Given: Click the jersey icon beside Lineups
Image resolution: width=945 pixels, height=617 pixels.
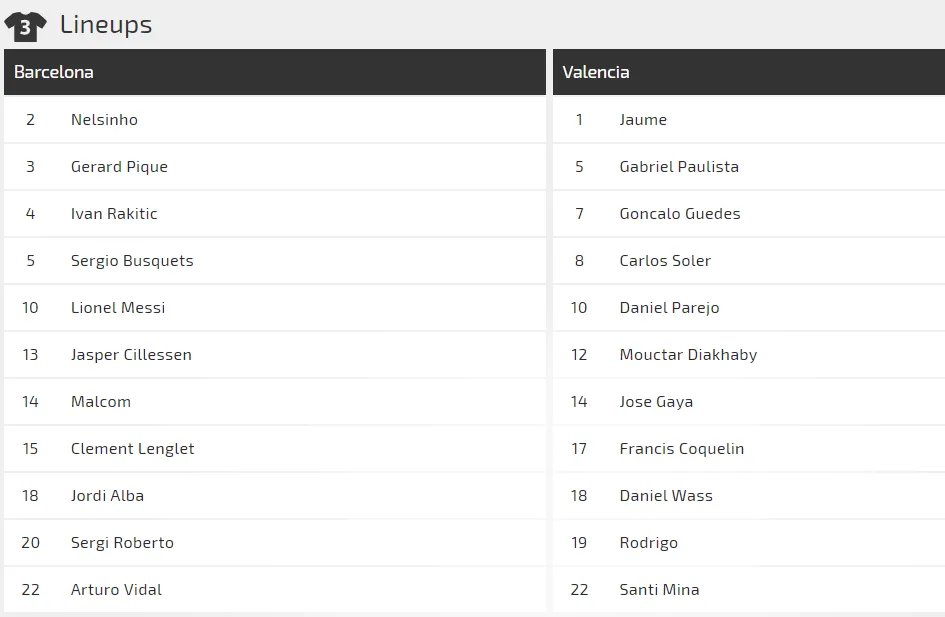Looking at the screenshot, I should (25, 26).
